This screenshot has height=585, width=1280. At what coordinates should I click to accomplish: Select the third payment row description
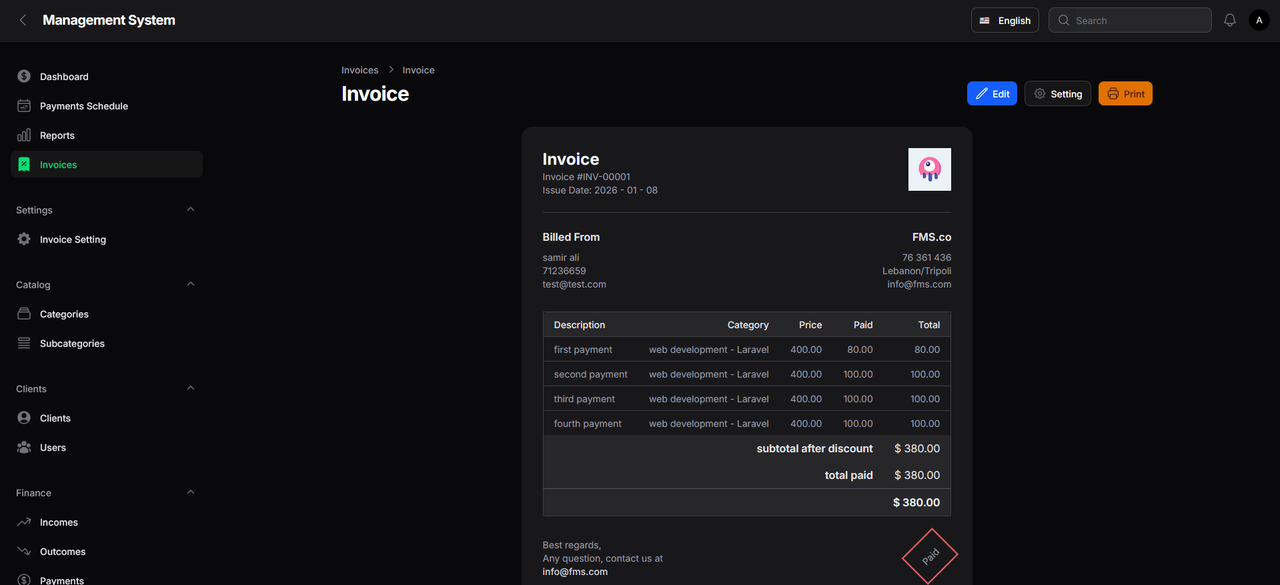click(585, 399)
